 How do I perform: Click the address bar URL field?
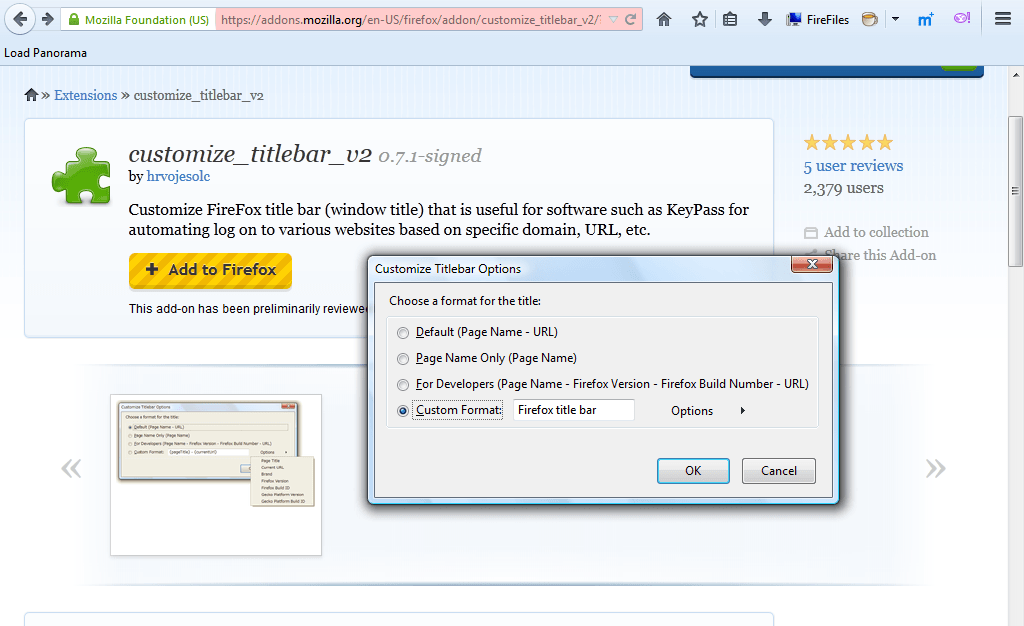pos(410,20)
